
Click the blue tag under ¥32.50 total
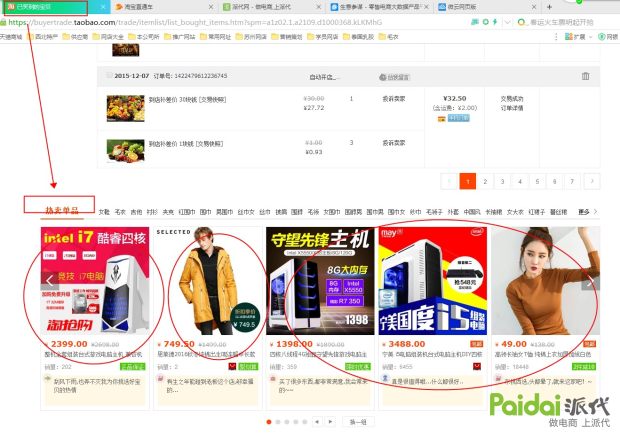tap(458, 118)
